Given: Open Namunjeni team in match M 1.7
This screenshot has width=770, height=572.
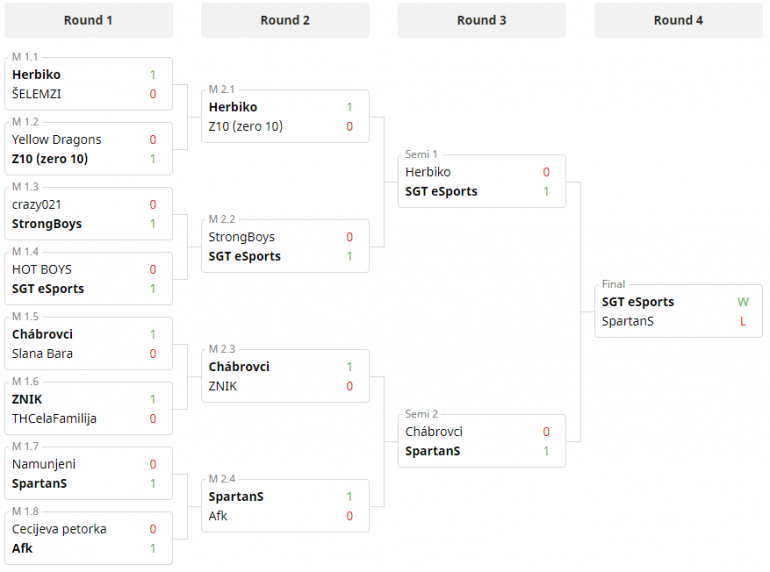Looking at the screenshot, I should 44,464.
